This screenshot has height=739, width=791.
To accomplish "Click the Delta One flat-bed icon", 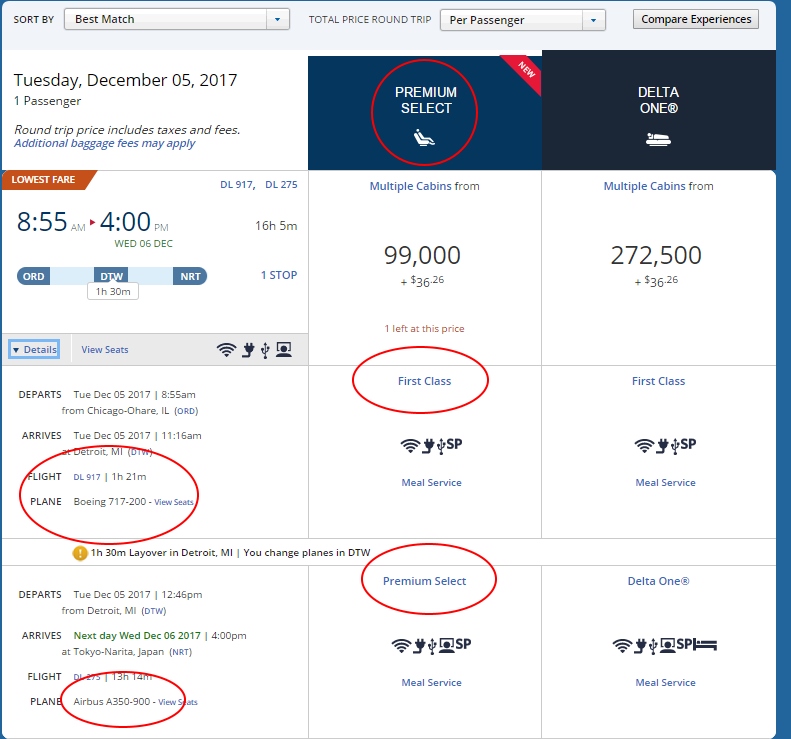I will coord(658,141).
